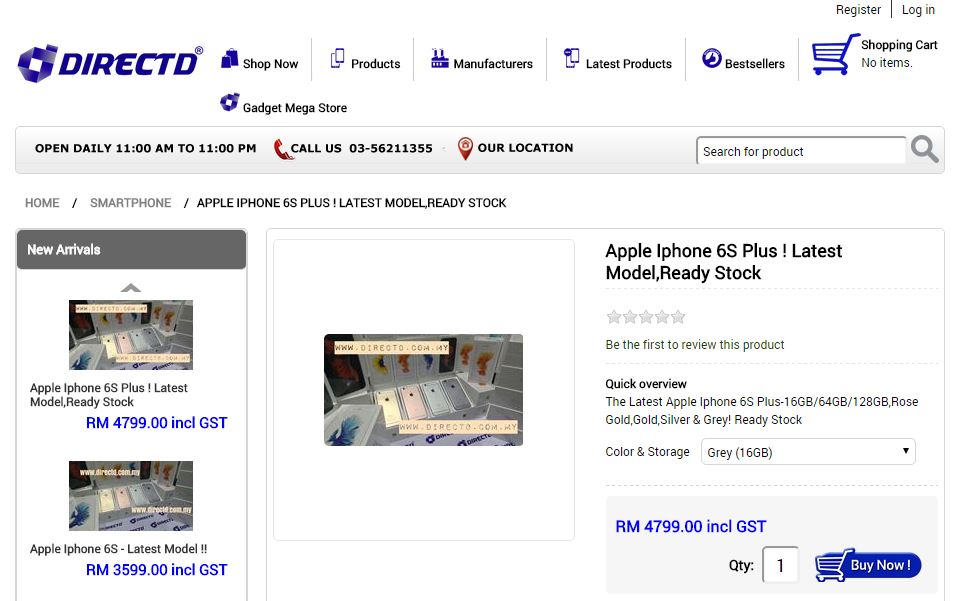Open iPhone 6S Plus thumbnail in New Arrivals

(131, 335)
